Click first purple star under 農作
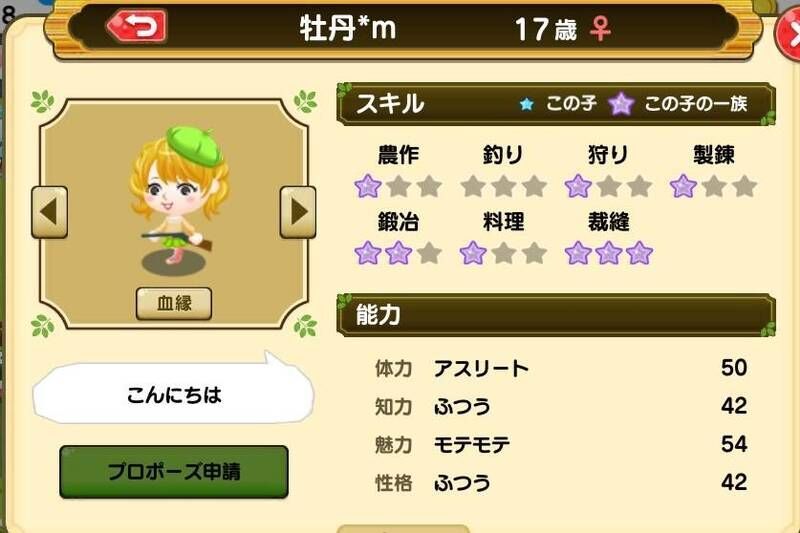The width and height of the screenshot is (800, 533). pos(368,186)
